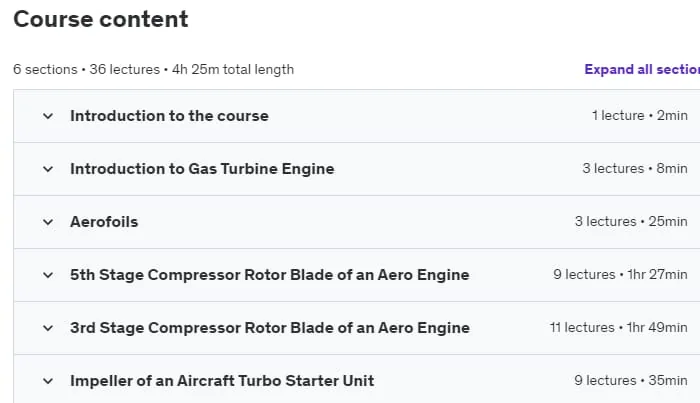Click the "9 lectures • 35min" label
The height and width of the screenshot is (403, 700).
[x=631, y=381]
